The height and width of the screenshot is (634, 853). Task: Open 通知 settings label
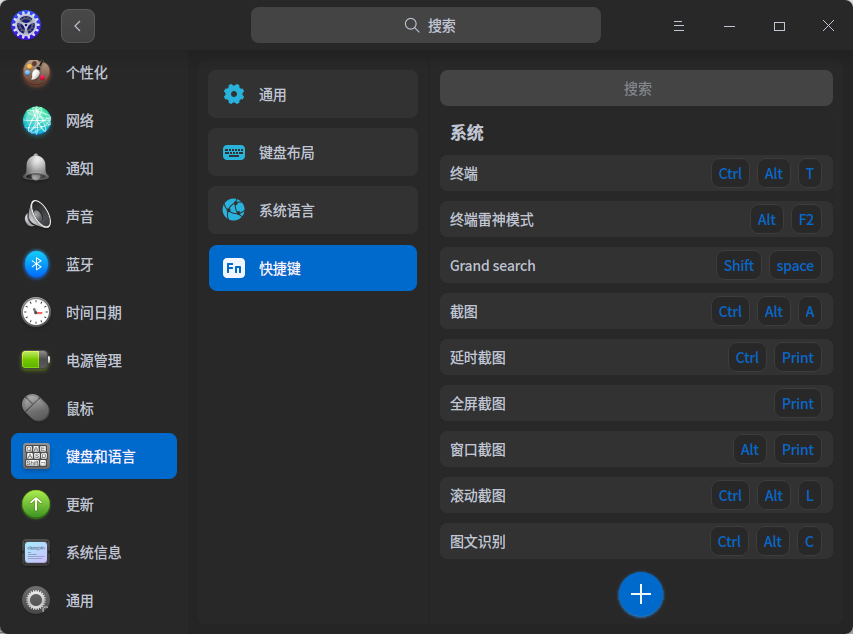click(80, 169)
